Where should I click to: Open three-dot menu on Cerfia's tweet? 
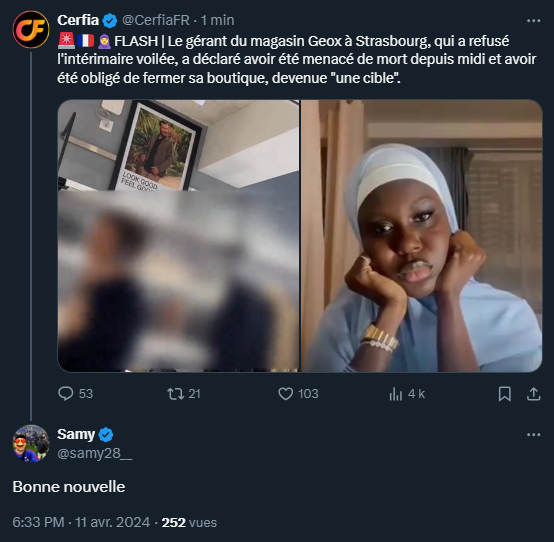coord(534,21)
